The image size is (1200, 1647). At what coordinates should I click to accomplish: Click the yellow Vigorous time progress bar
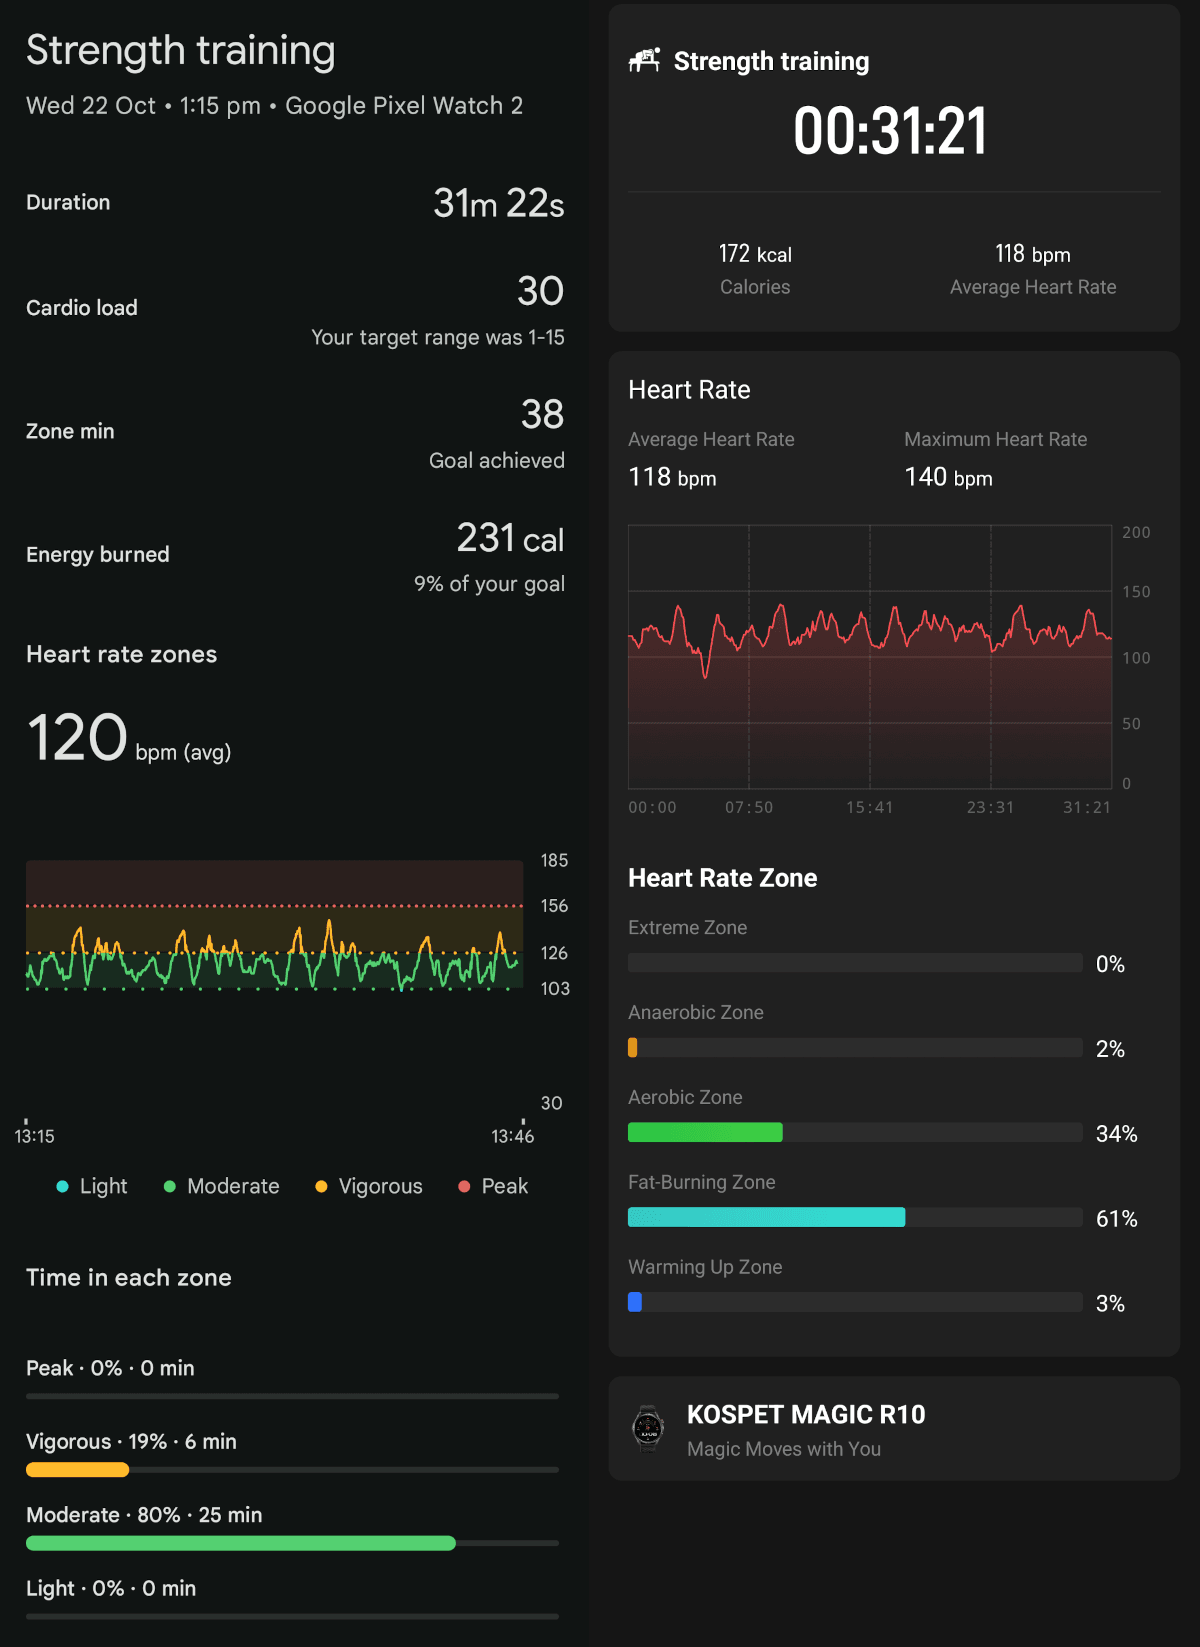(77, 1470)
